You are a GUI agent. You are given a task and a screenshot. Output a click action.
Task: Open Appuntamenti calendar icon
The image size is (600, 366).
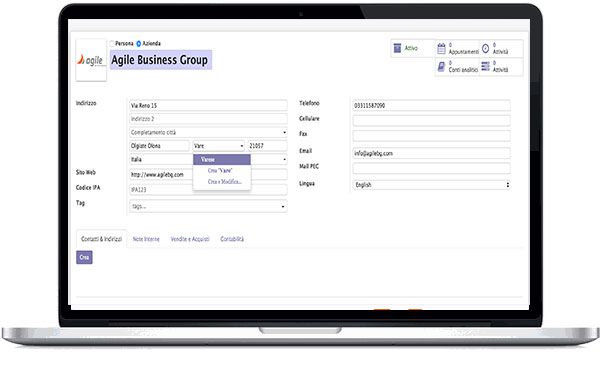441,49
